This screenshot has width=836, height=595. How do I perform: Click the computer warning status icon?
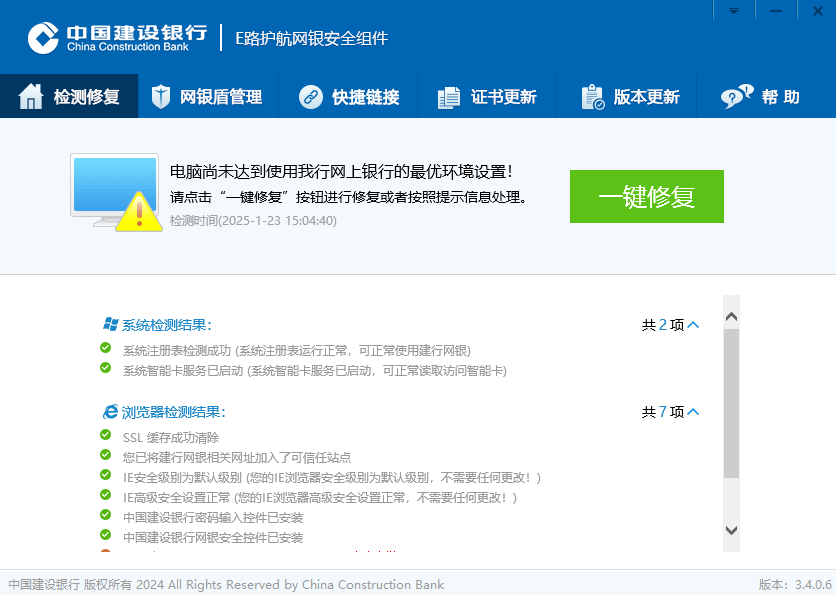[x=116, y=192]
